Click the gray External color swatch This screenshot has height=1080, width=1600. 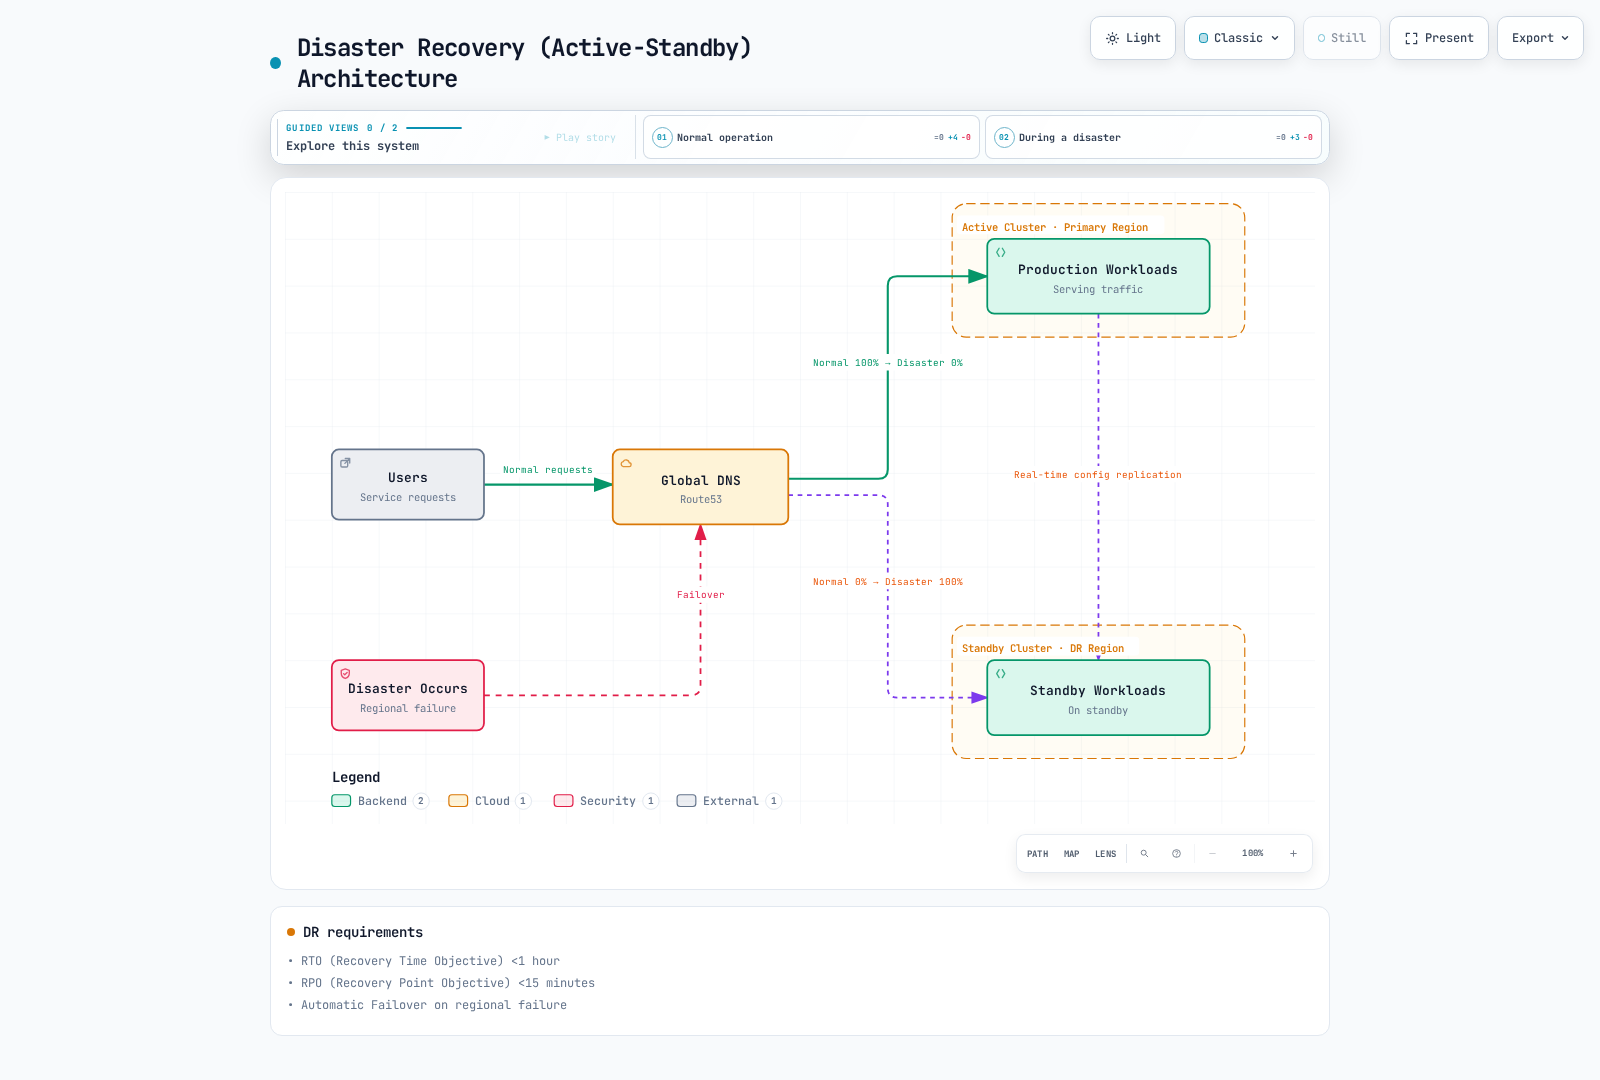(x=686, y=801)
